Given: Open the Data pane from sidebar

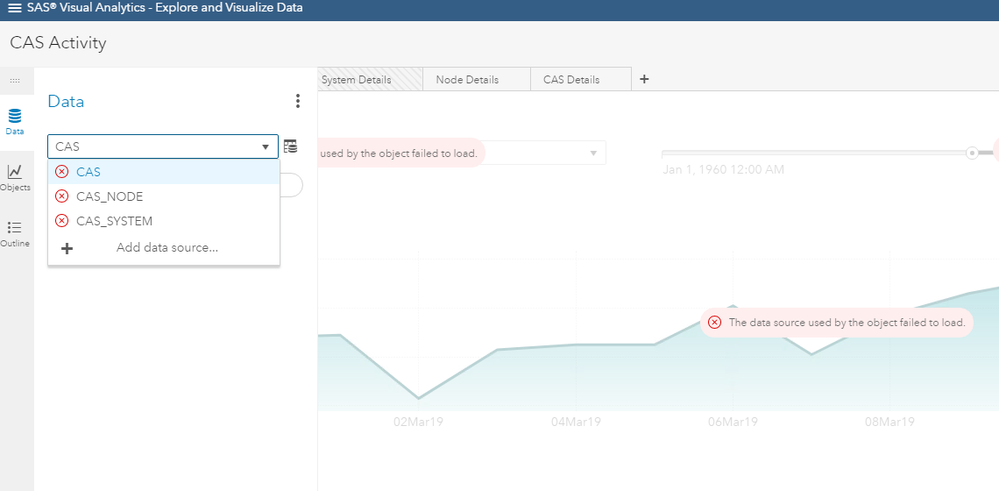Looking at the screenshot, I should click(x=15, y=121).
